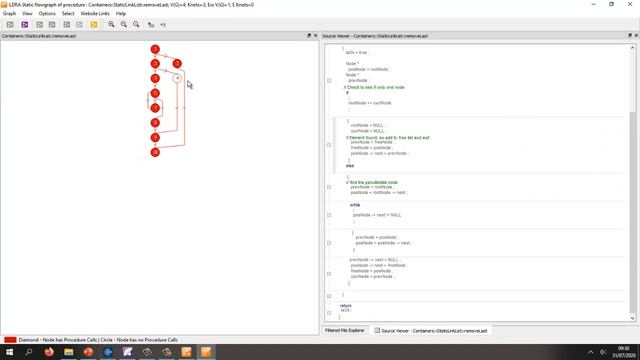Toggle the marker box beside the closing brace
Screen dimensions: 640x360
click(329, 296)
